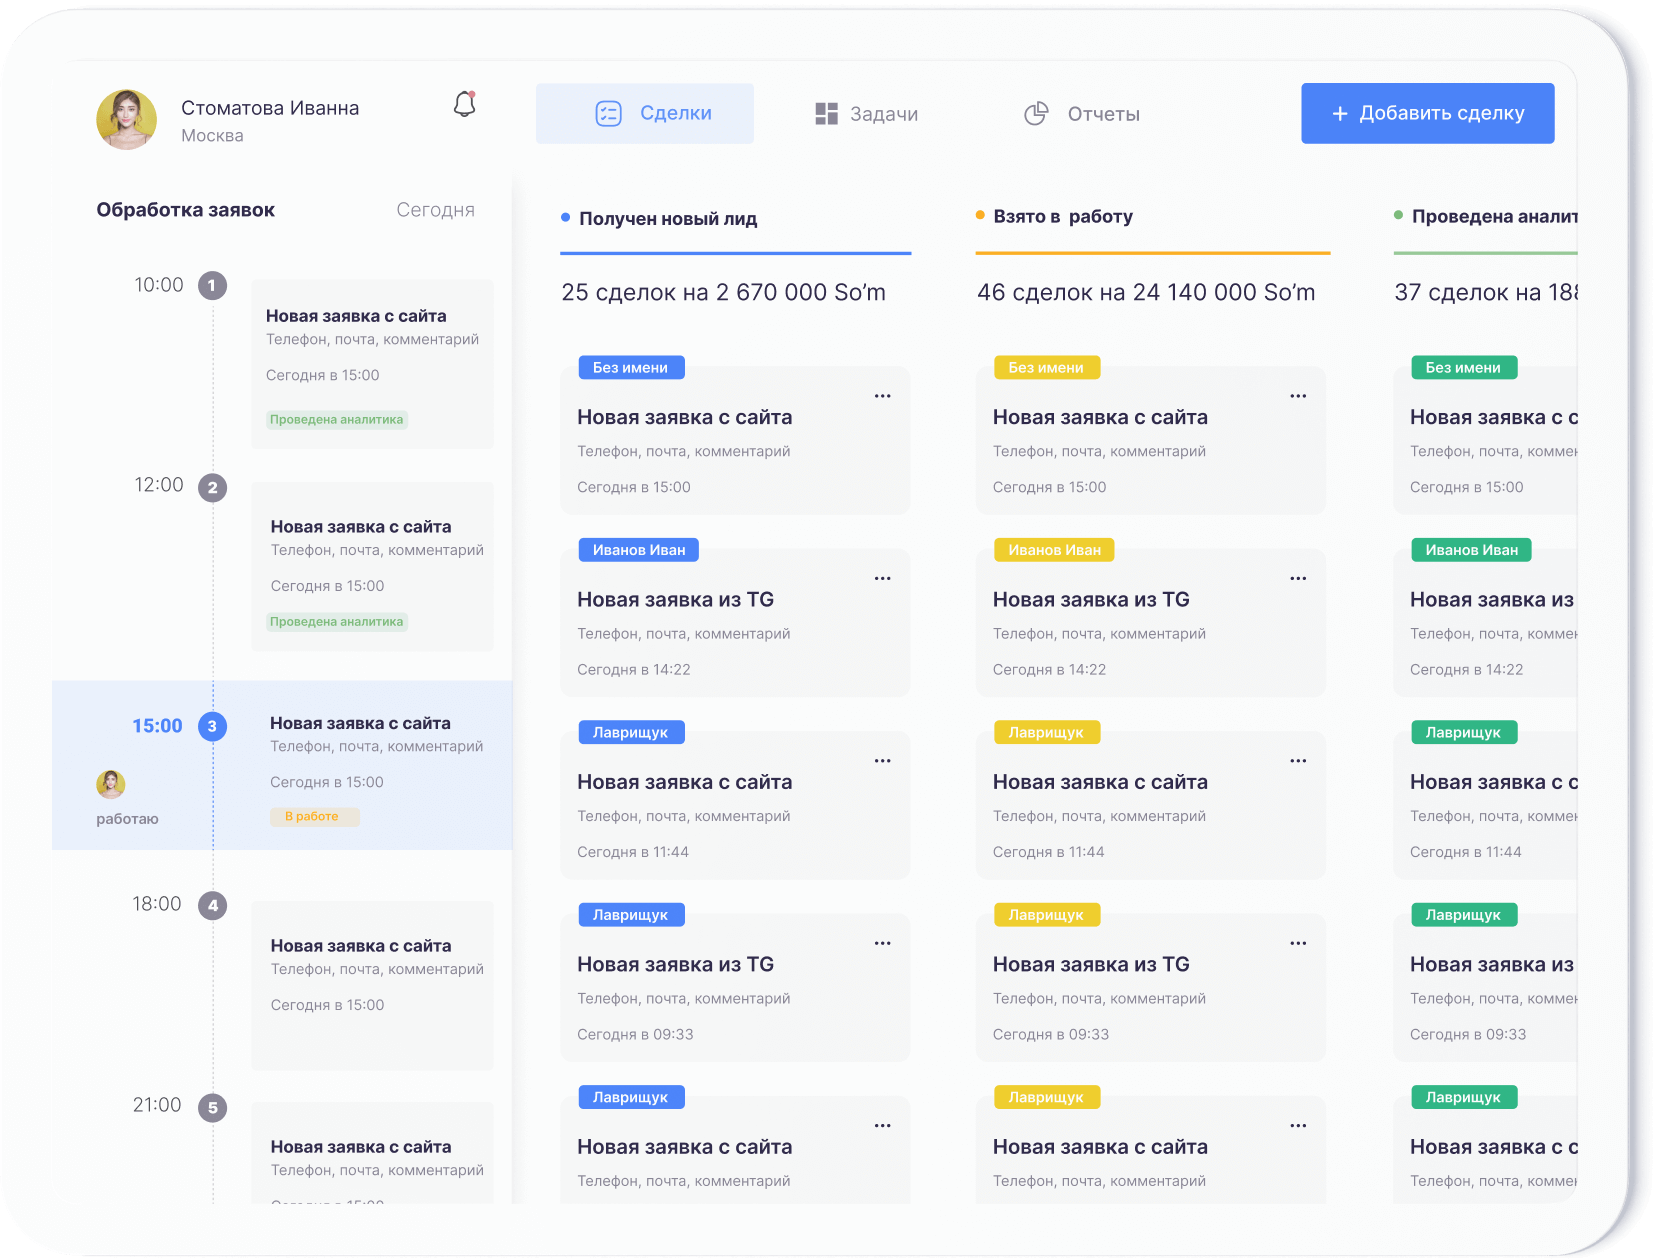This screenshot has height=1259, width=1656.
Task: Open the Взято в работу column header
Action: [x=1063, y=217]
